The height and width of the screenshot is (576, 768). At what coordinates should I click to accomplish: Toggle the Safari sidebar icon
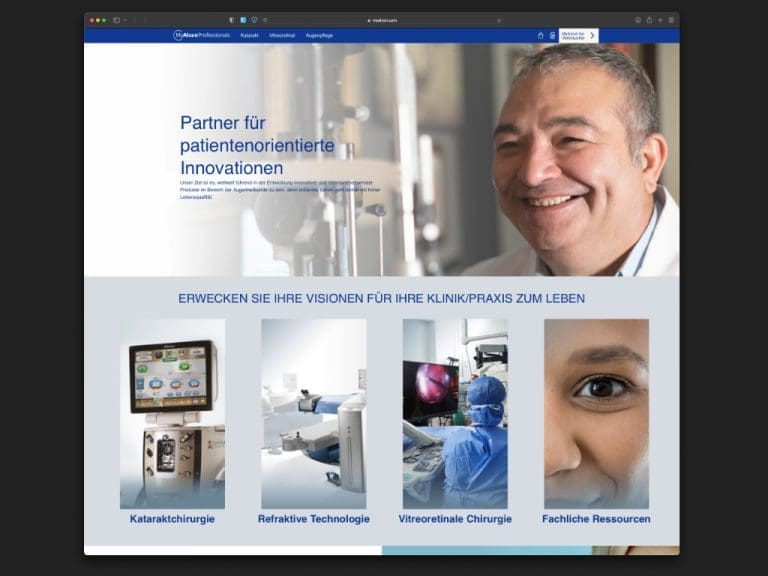117,20
